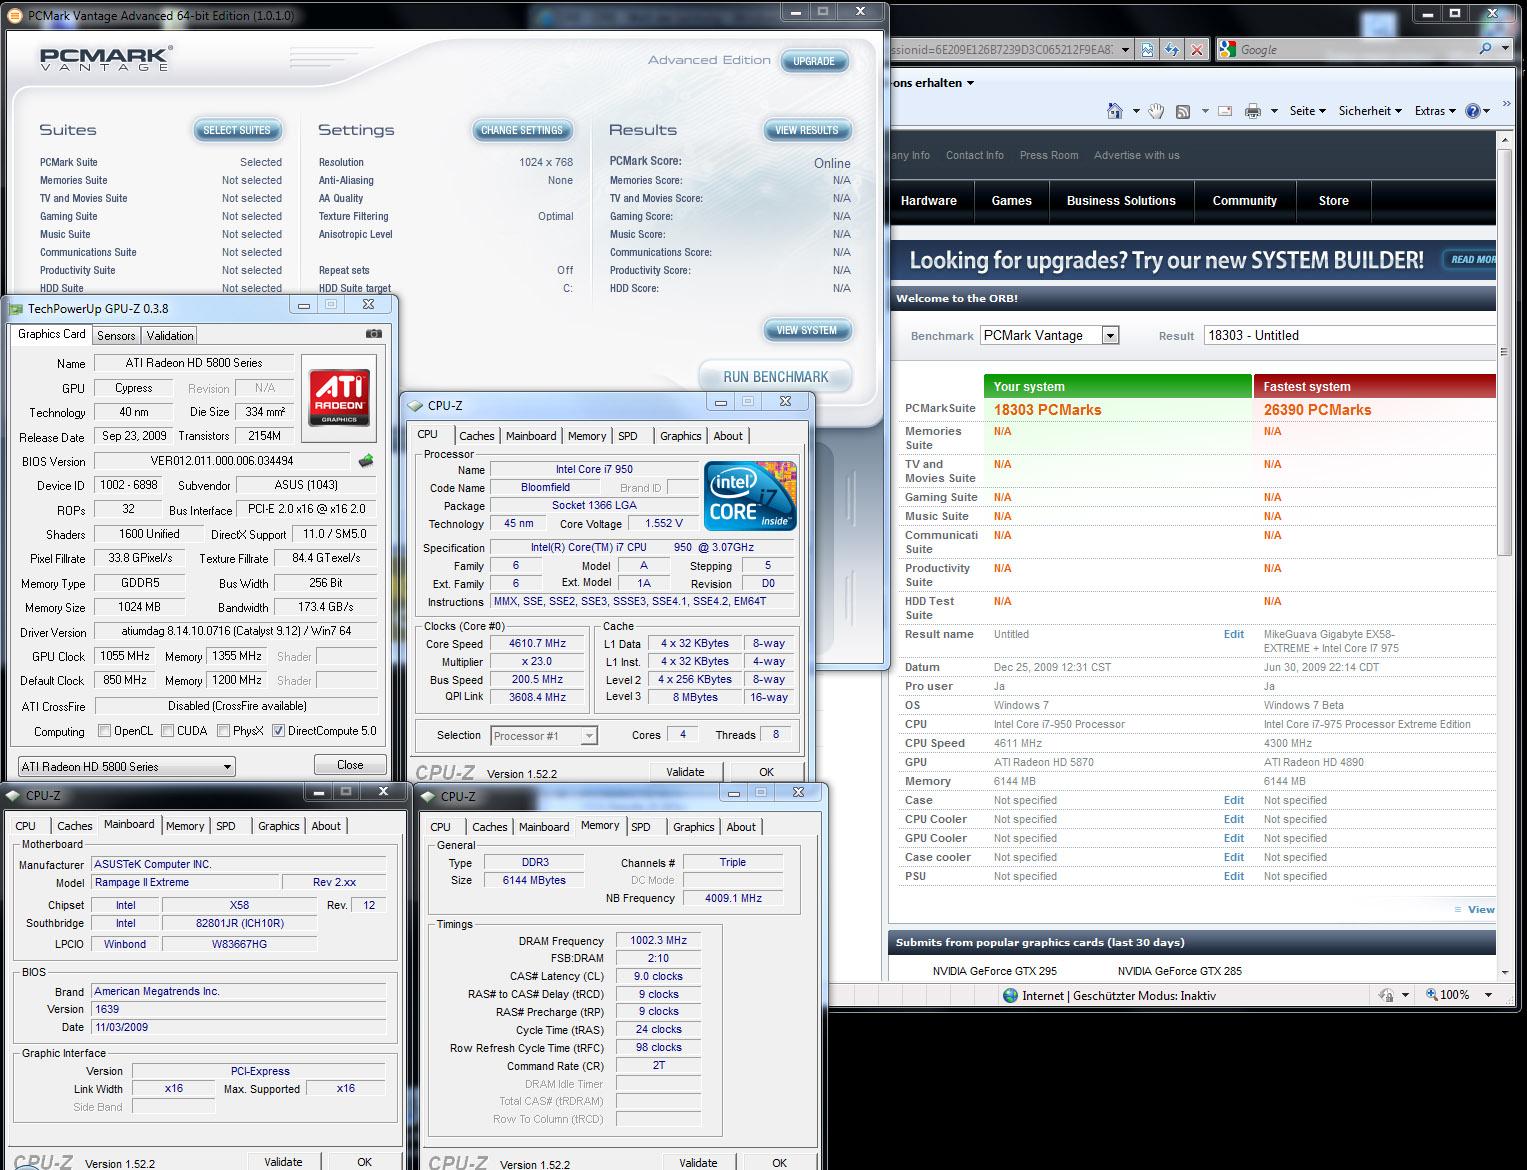The width and height of the screenshot is (1527, 1170).
Task: Open the search provider options dropdown arrow
Action: click(1506, 48)
